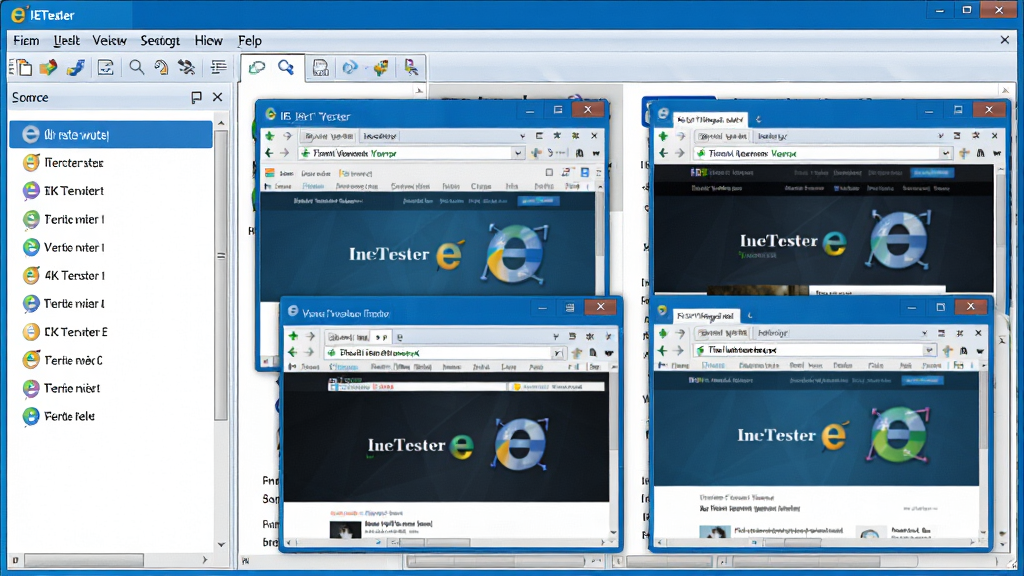This screenshot has width=1024, height=576.
Task: Click the blue diagonal arrow toolbar icon
Action: [76, 67]
